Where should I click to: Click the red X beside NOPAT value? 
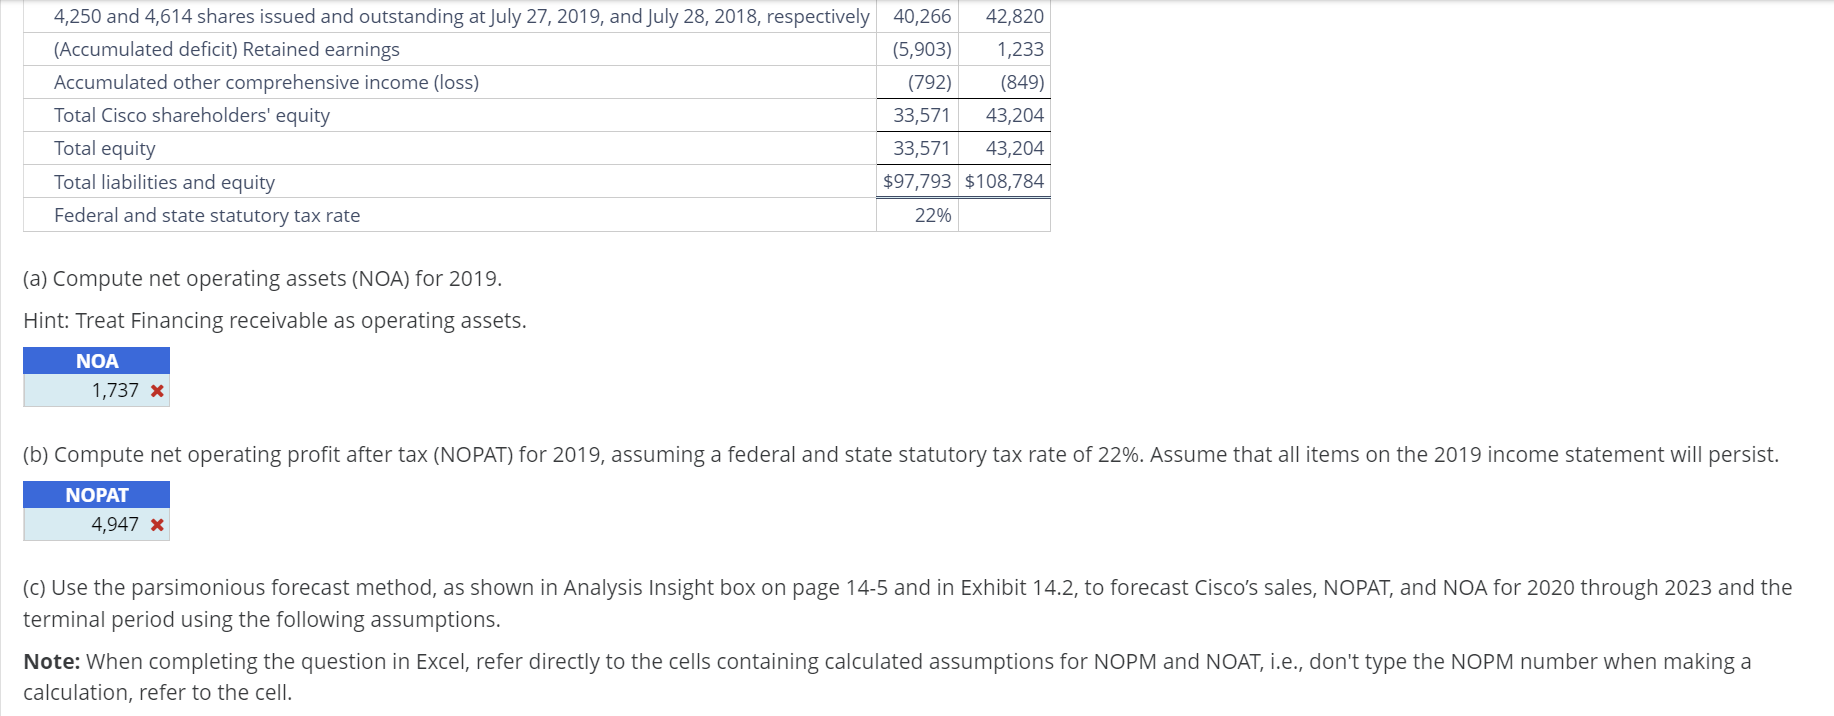(157, 525)
